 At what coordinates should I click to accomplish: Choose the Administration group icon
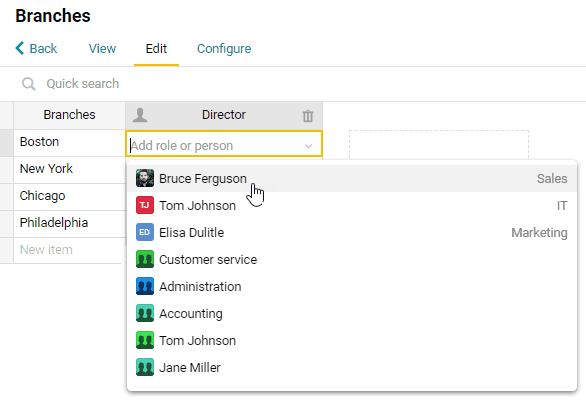point(145,286)
